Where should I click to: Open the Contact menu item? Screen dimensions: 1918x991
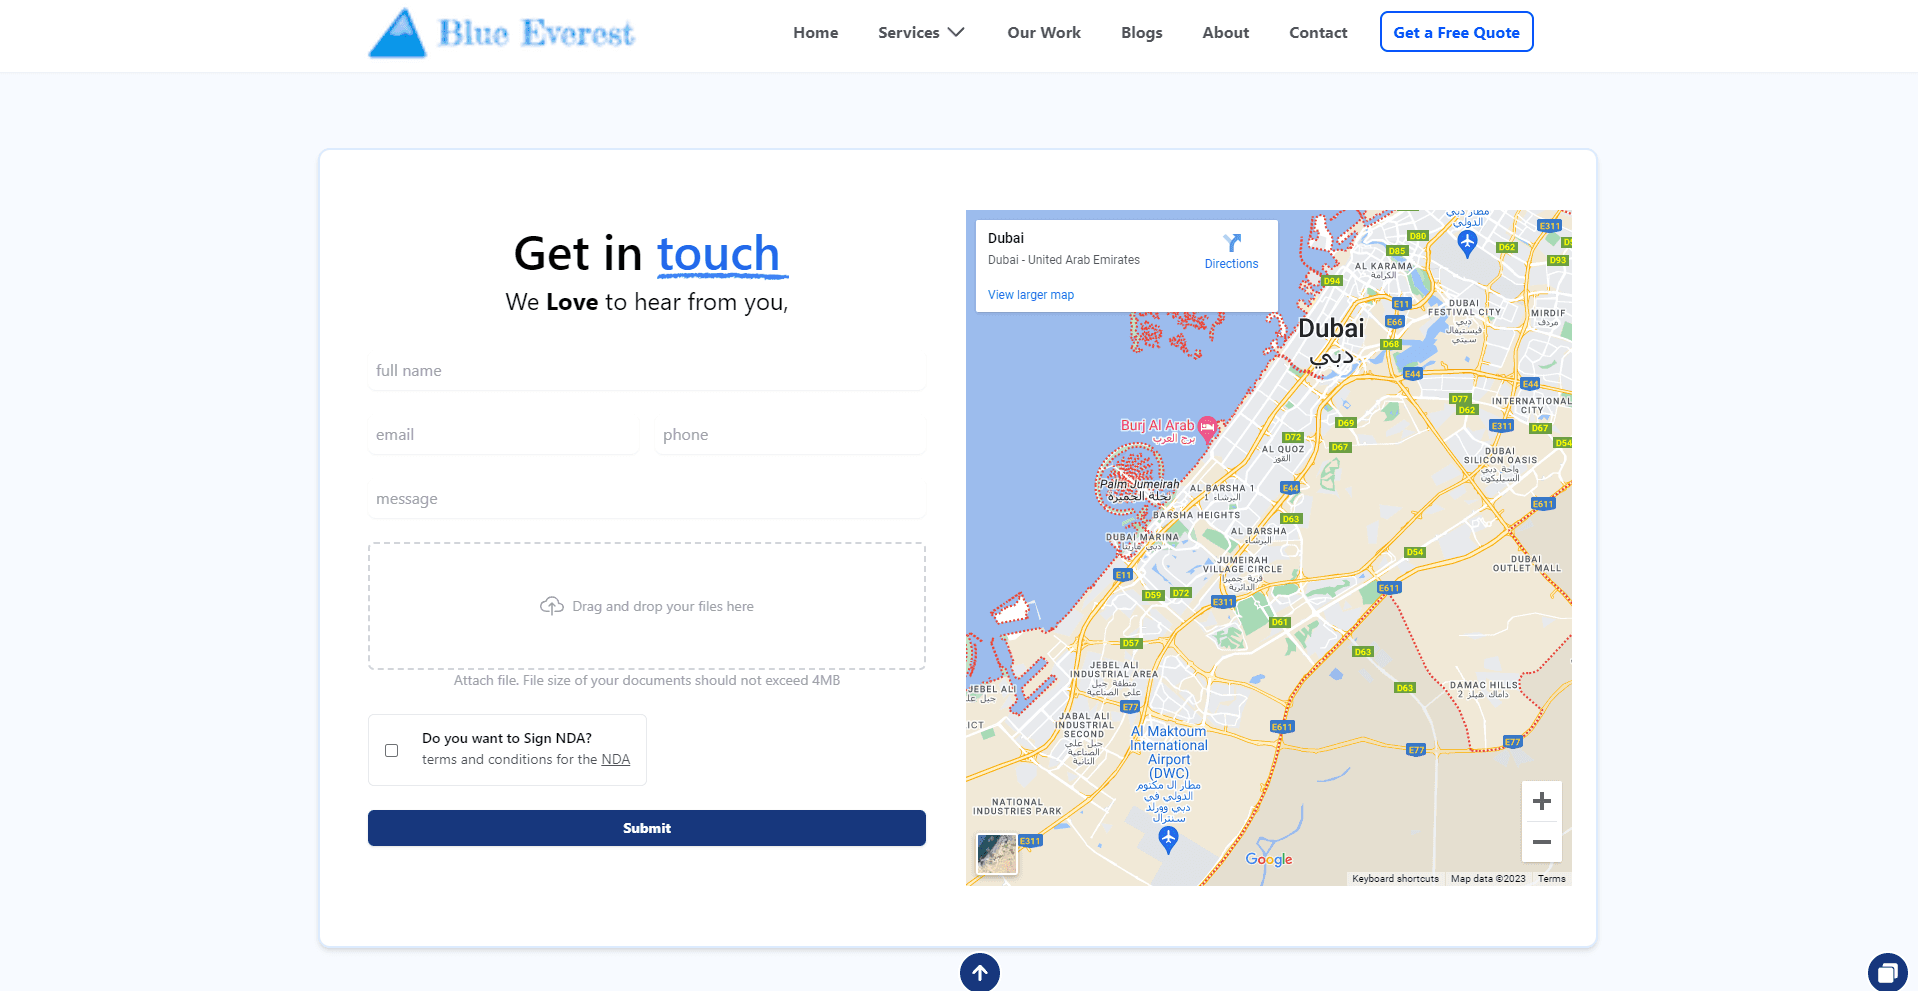[x=1318, y=32]
